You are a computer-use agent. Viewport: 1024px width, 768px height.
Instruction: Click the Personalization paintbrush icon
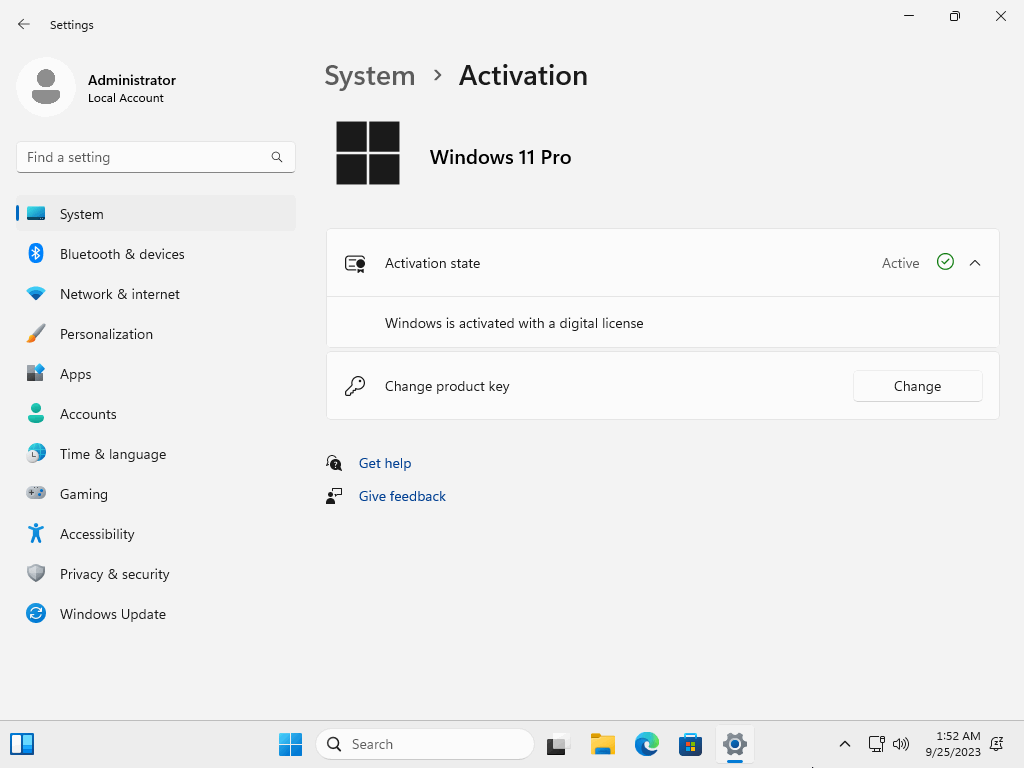[x=36, y=334]
